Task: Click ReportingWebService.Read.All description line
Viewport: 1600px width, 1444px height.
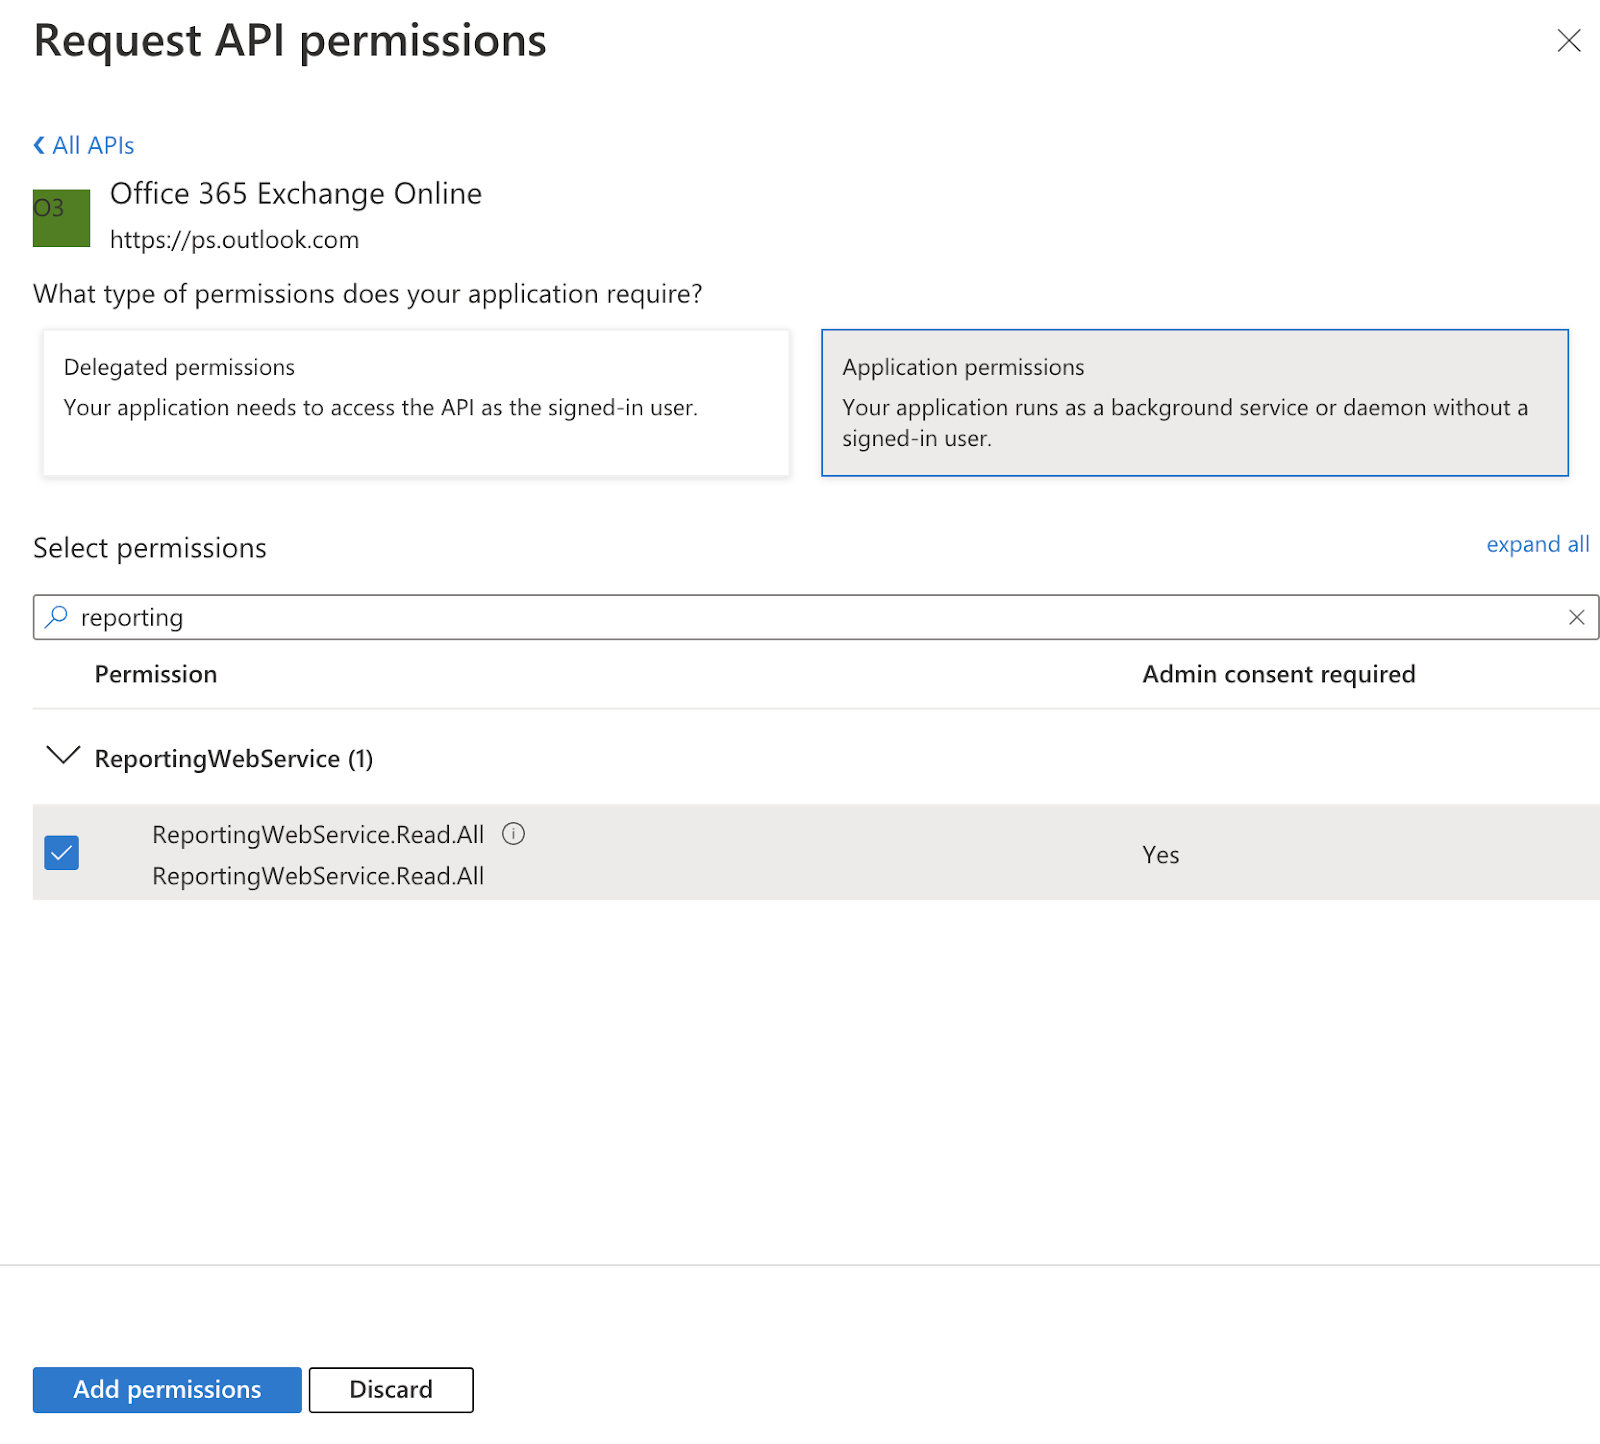Action: coord(318,876)
